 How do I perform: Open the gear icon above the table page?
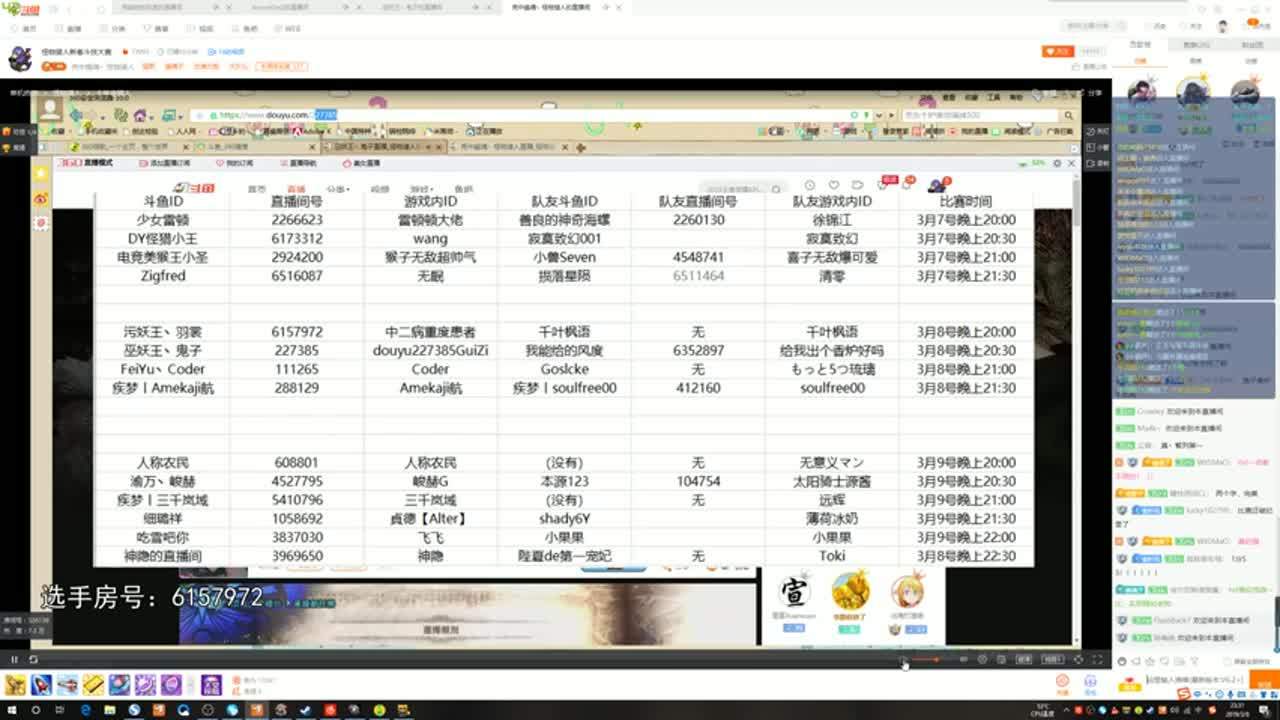coord(1059,162)
